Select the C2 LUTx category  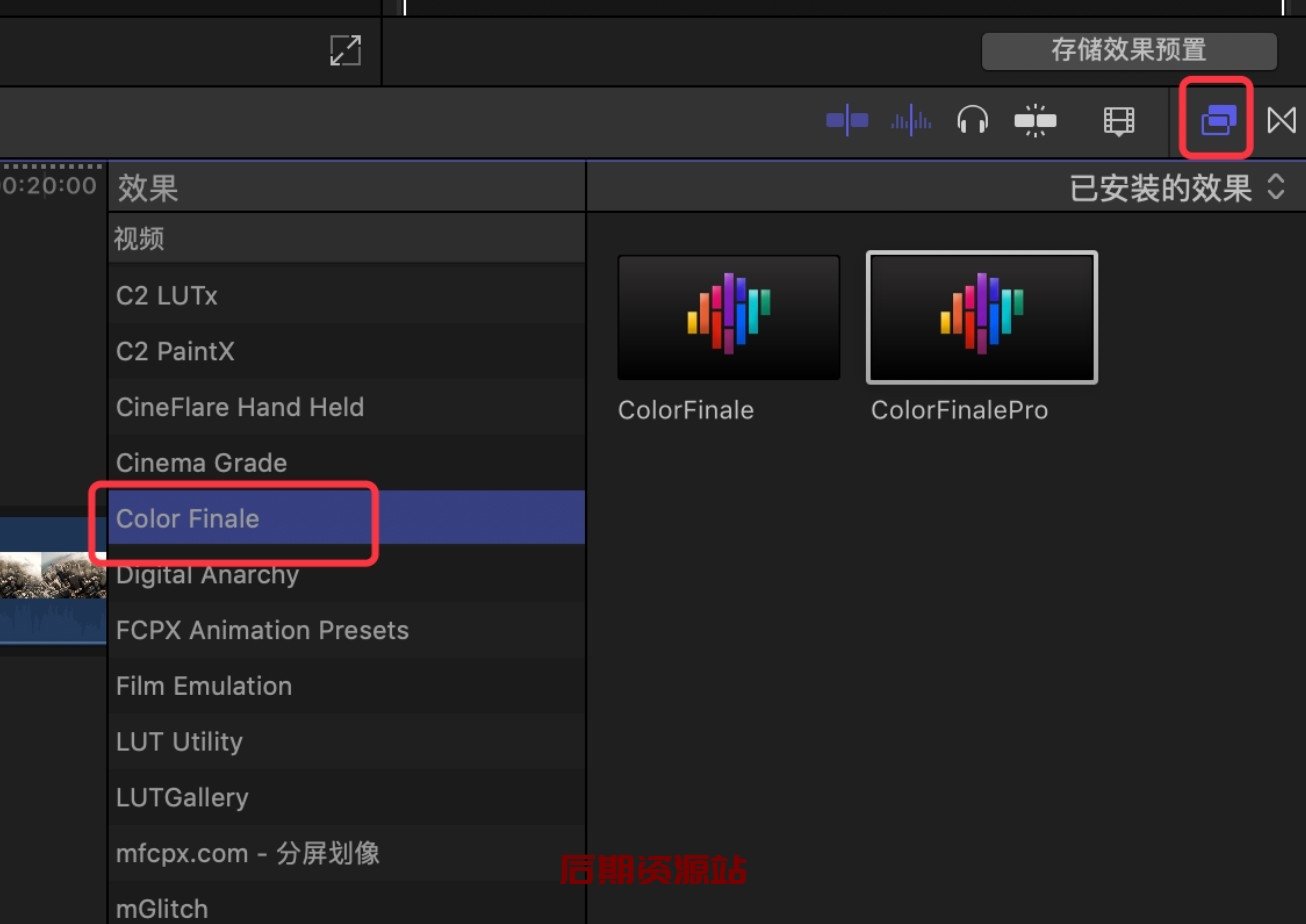(x=346, y=296)
